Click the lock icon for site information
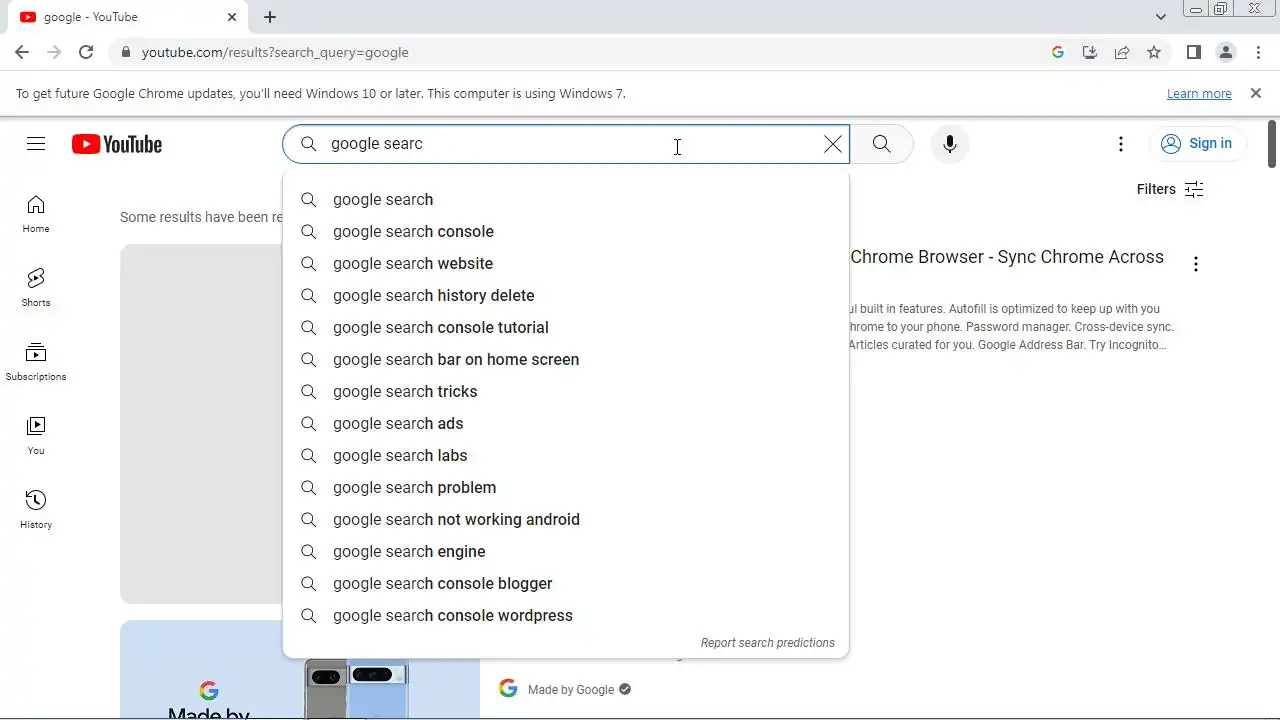The height and width of the screenshot is (720, 1280). (x=125, y=52)
